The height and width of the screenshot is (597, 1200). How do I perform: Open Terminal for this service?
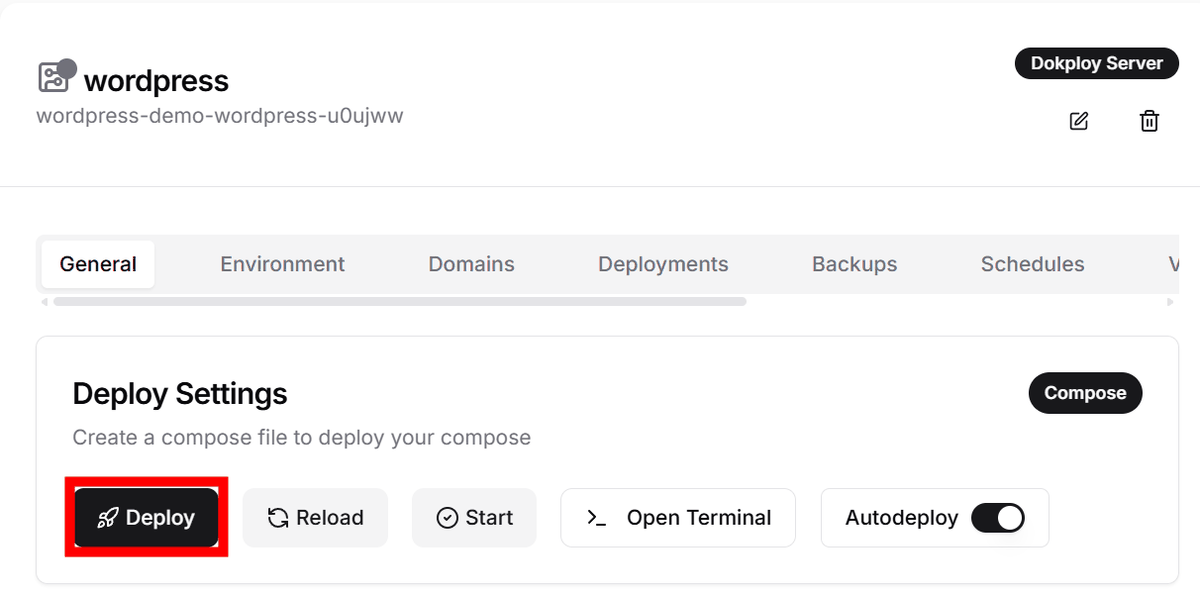click(678, 518)
